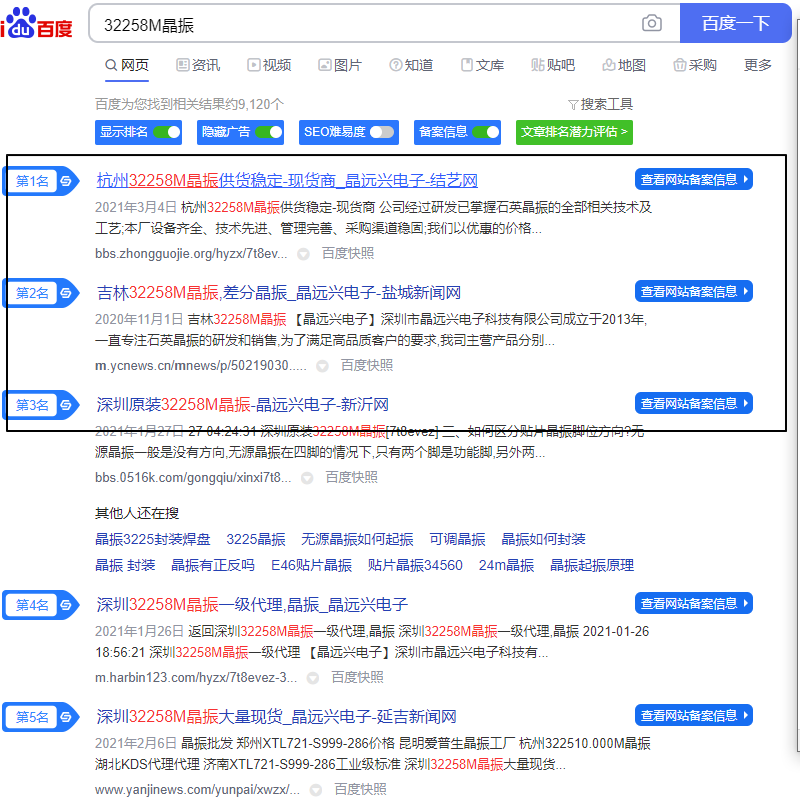This screenshot has height=800, width=800.
Task: Open 百度快照 for bbs.zhongguojie.org result
Action: [x=348, y=254]
